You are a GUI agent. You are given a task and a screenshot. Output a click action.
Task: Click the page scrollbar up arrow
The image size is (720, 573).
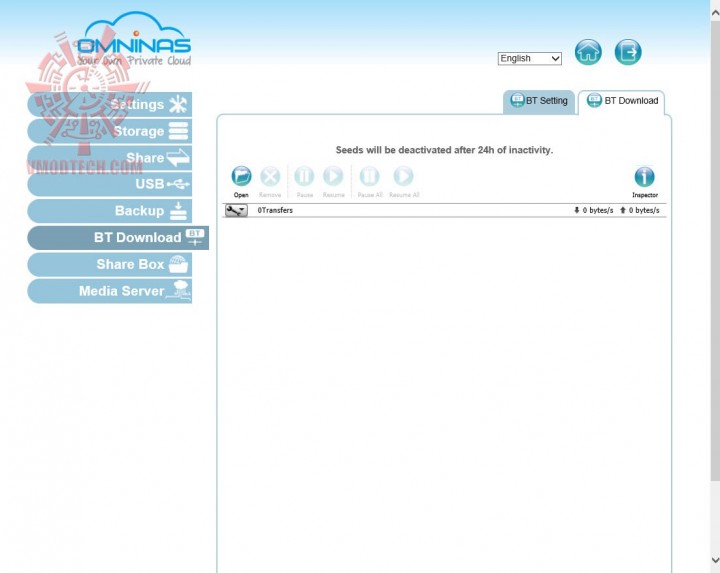(x=715, y=13)
